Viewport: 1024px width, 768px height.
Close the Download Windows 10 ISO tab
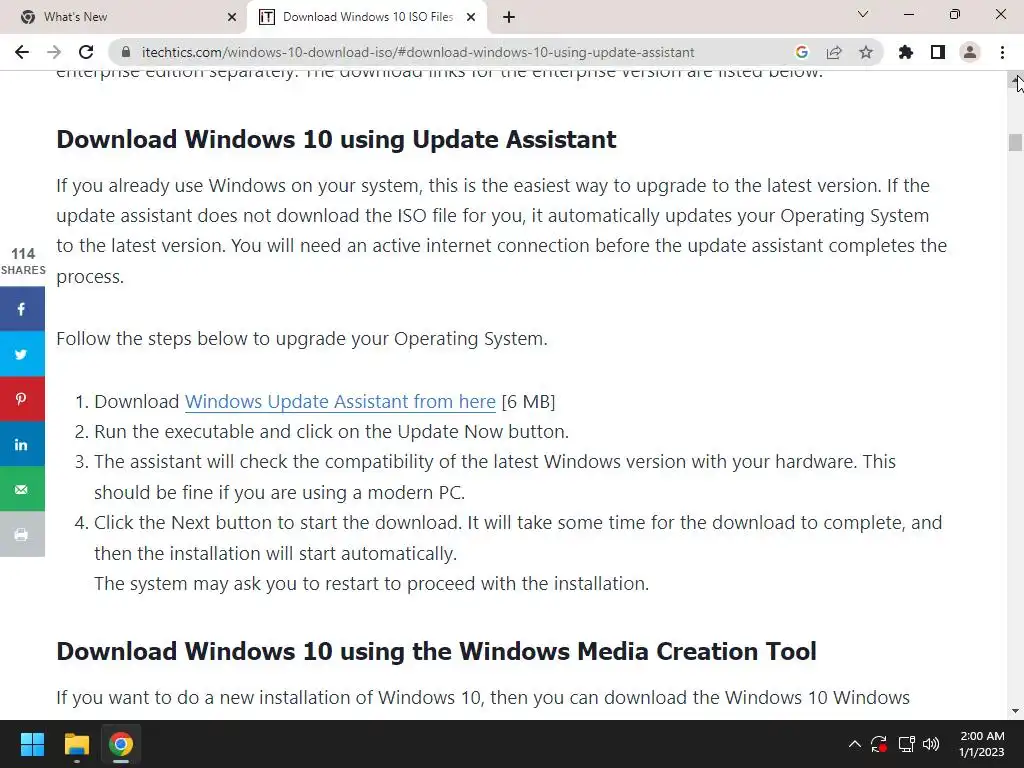471,18
